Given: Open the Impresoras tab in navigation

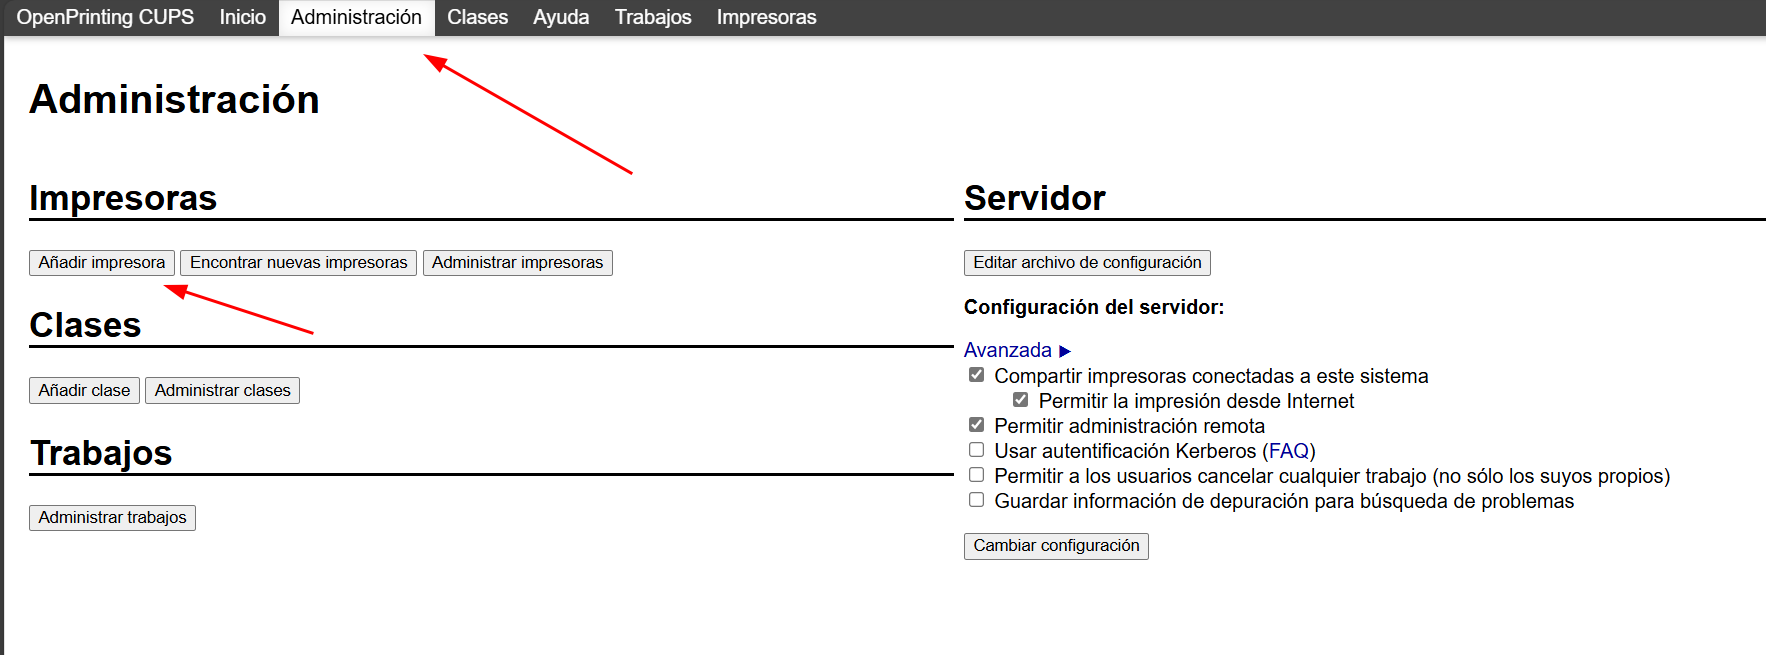Looking at the screenshot, I should (766, 17).
